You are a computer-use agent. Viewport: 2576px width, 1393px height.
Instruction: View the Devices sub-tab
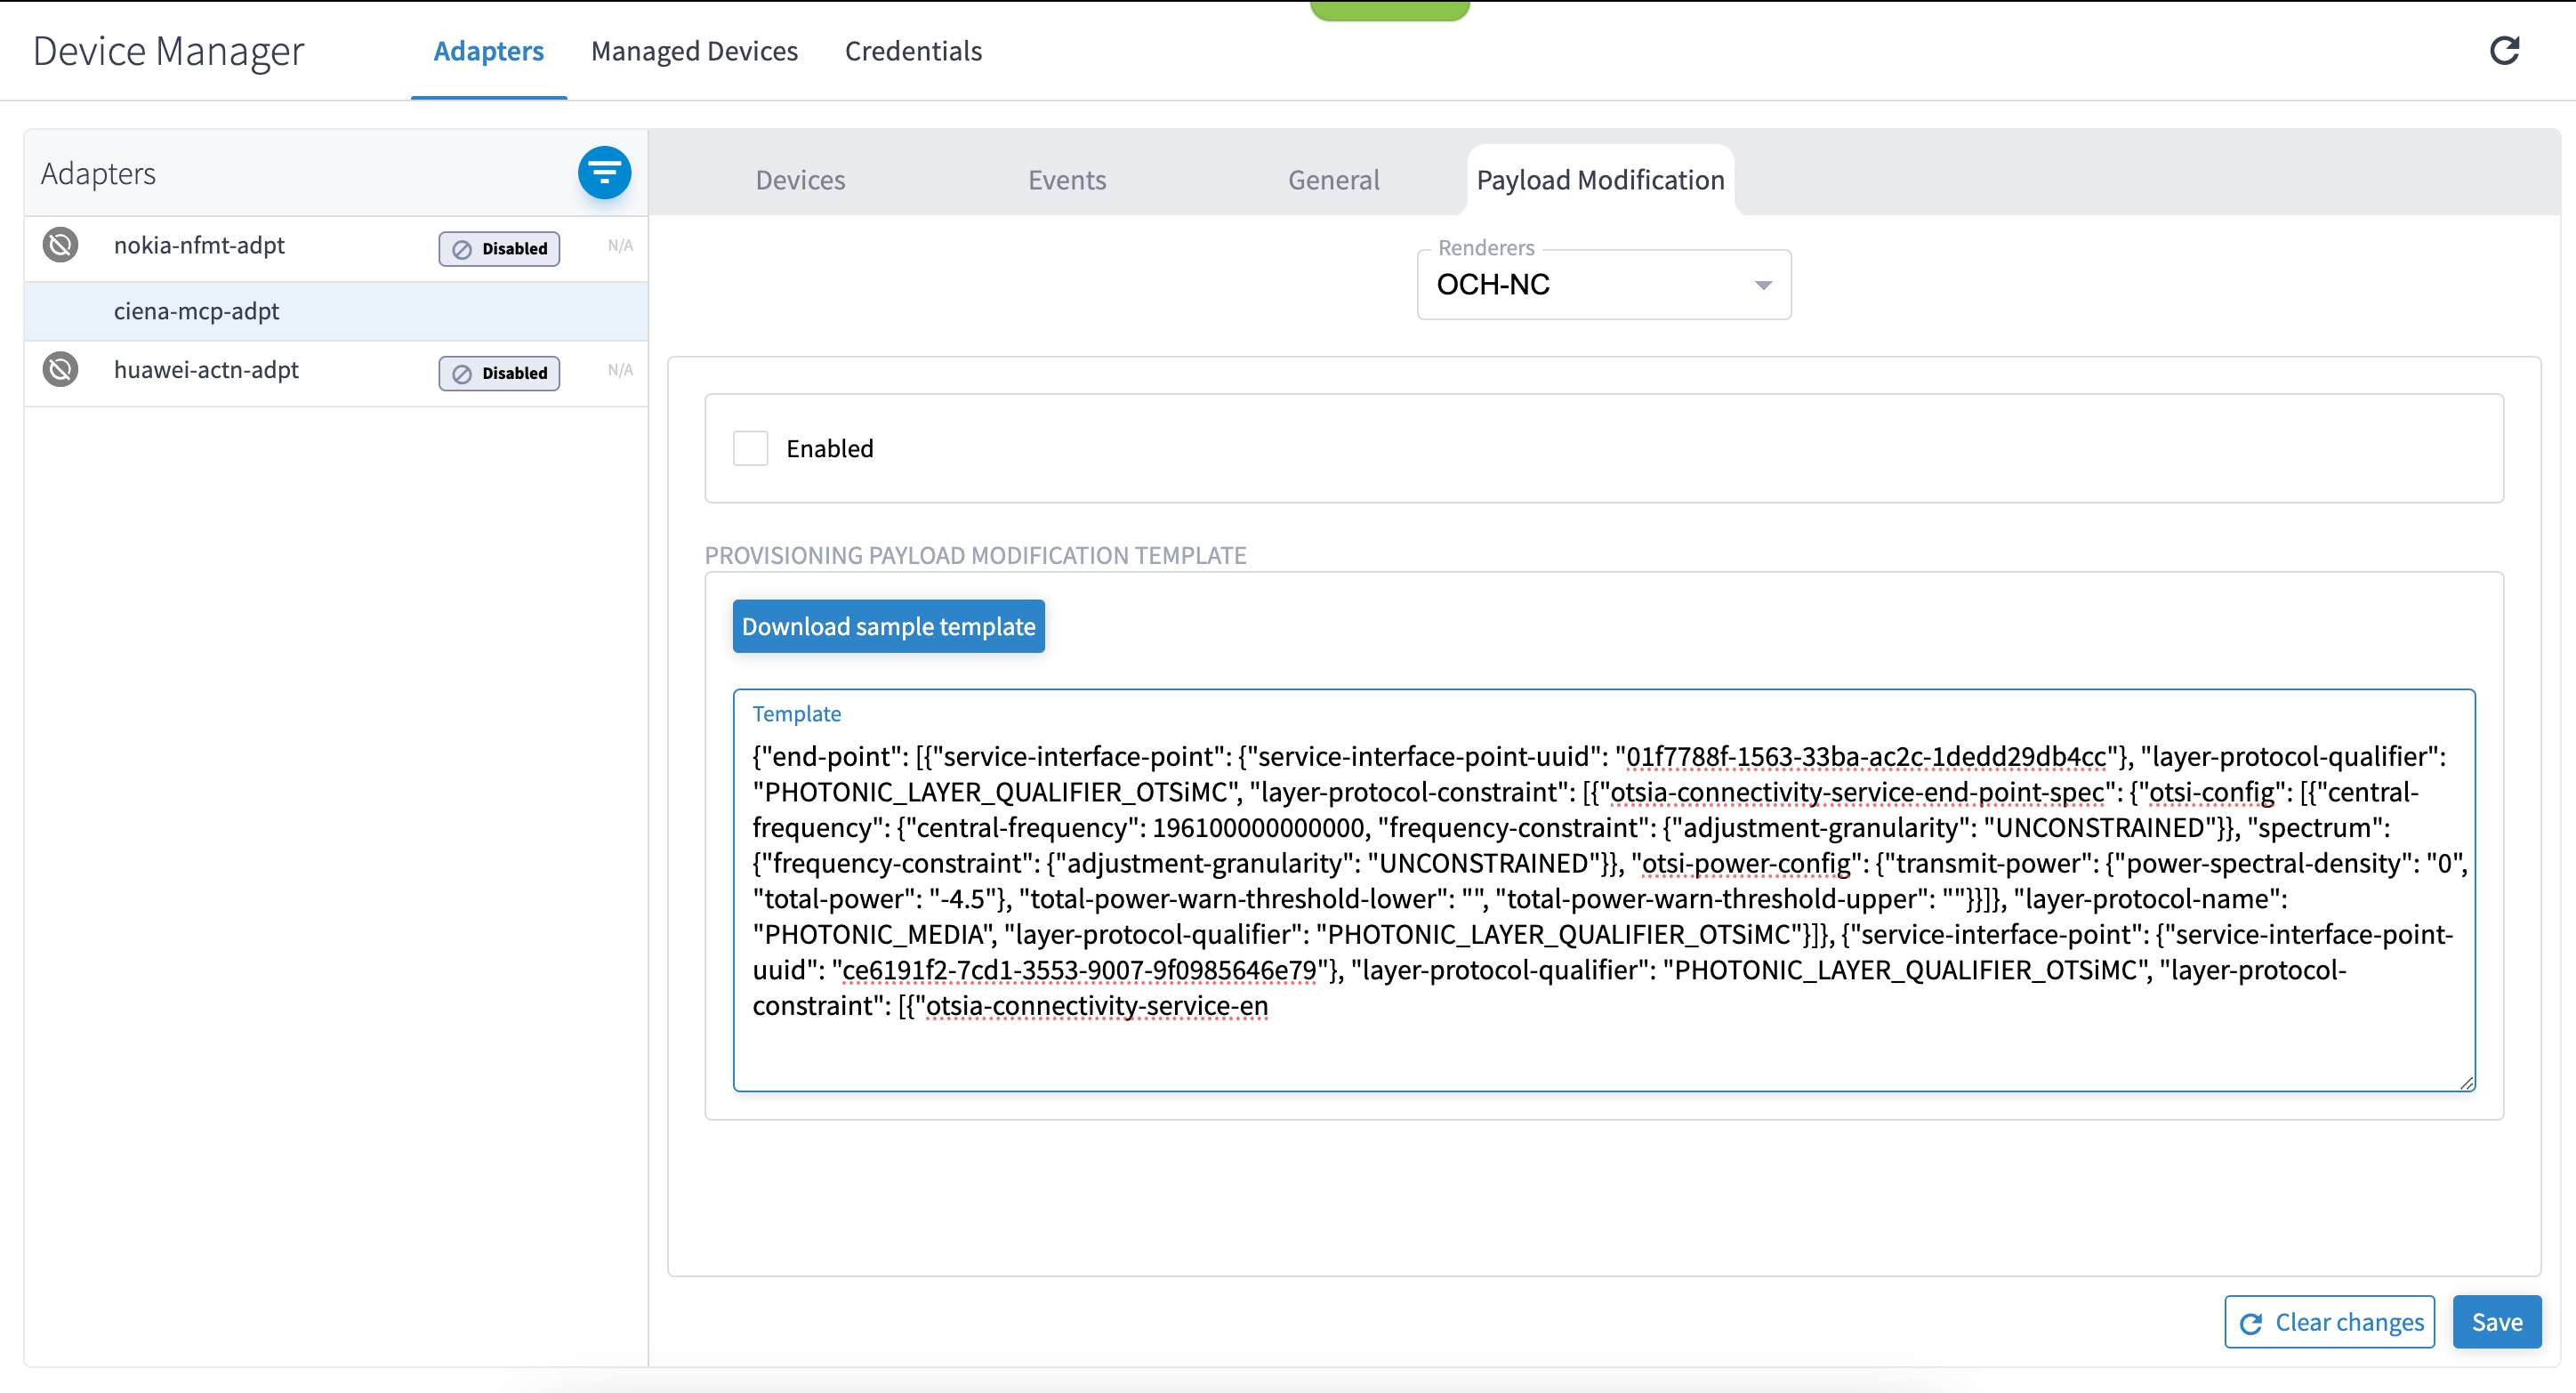pyautogui.click(x=799, y=180)
